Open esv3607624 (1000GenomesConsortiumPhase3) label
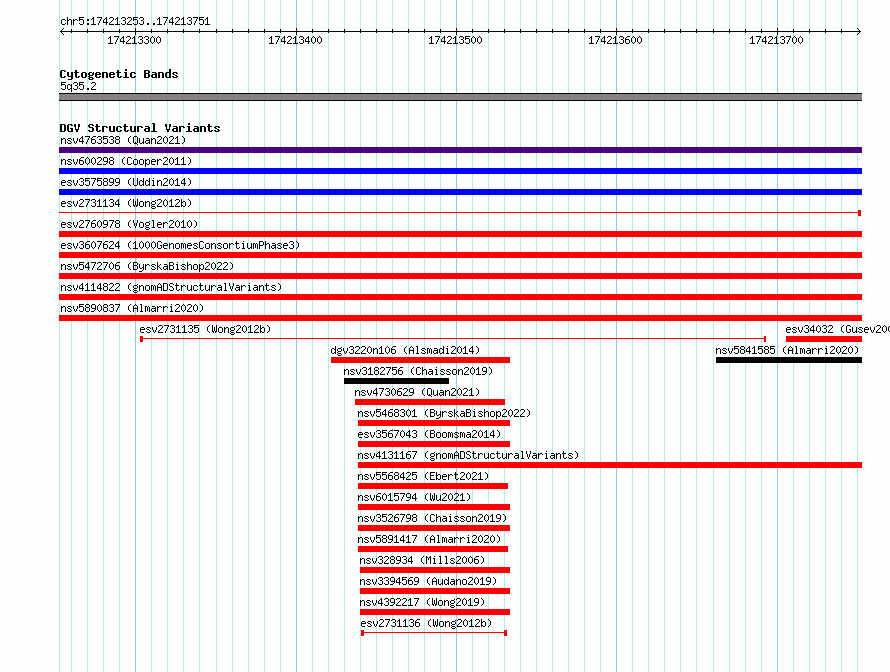This screenshot has width=890, height=672. click(180, 245)
